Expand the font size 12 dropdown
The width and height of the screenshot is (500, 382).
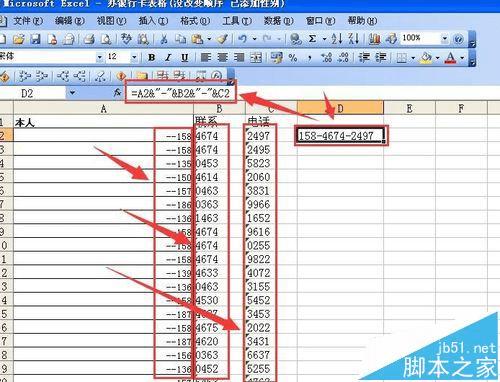coord(134,58)
